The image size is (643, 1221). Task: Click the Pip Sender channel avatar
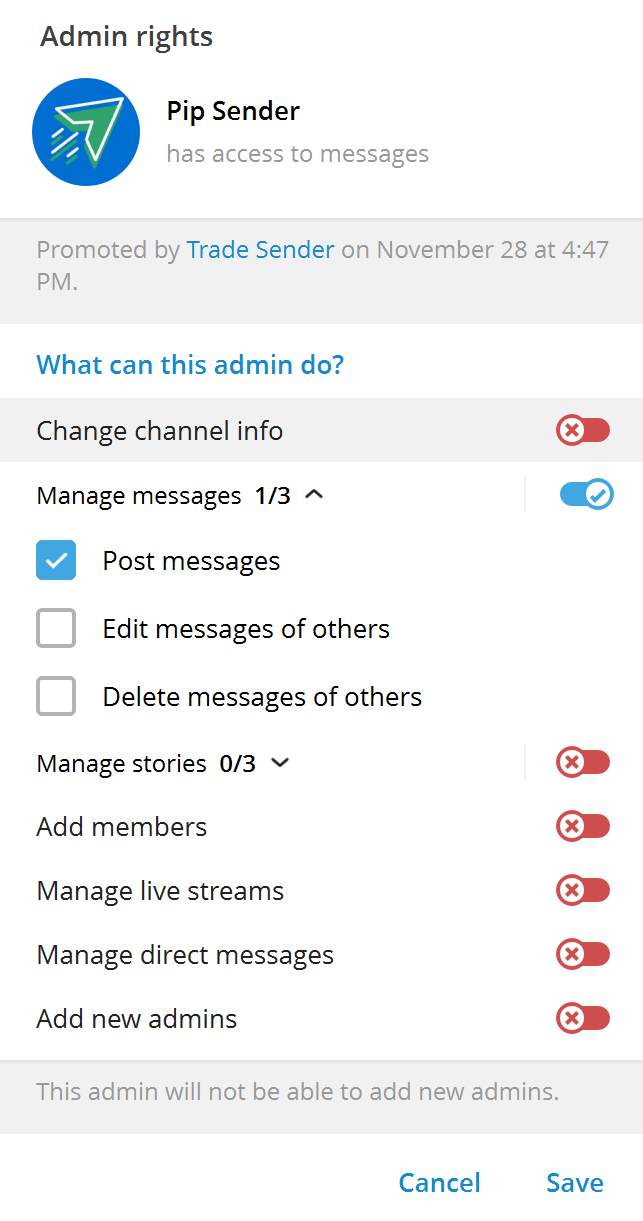(x=86, y=131)
